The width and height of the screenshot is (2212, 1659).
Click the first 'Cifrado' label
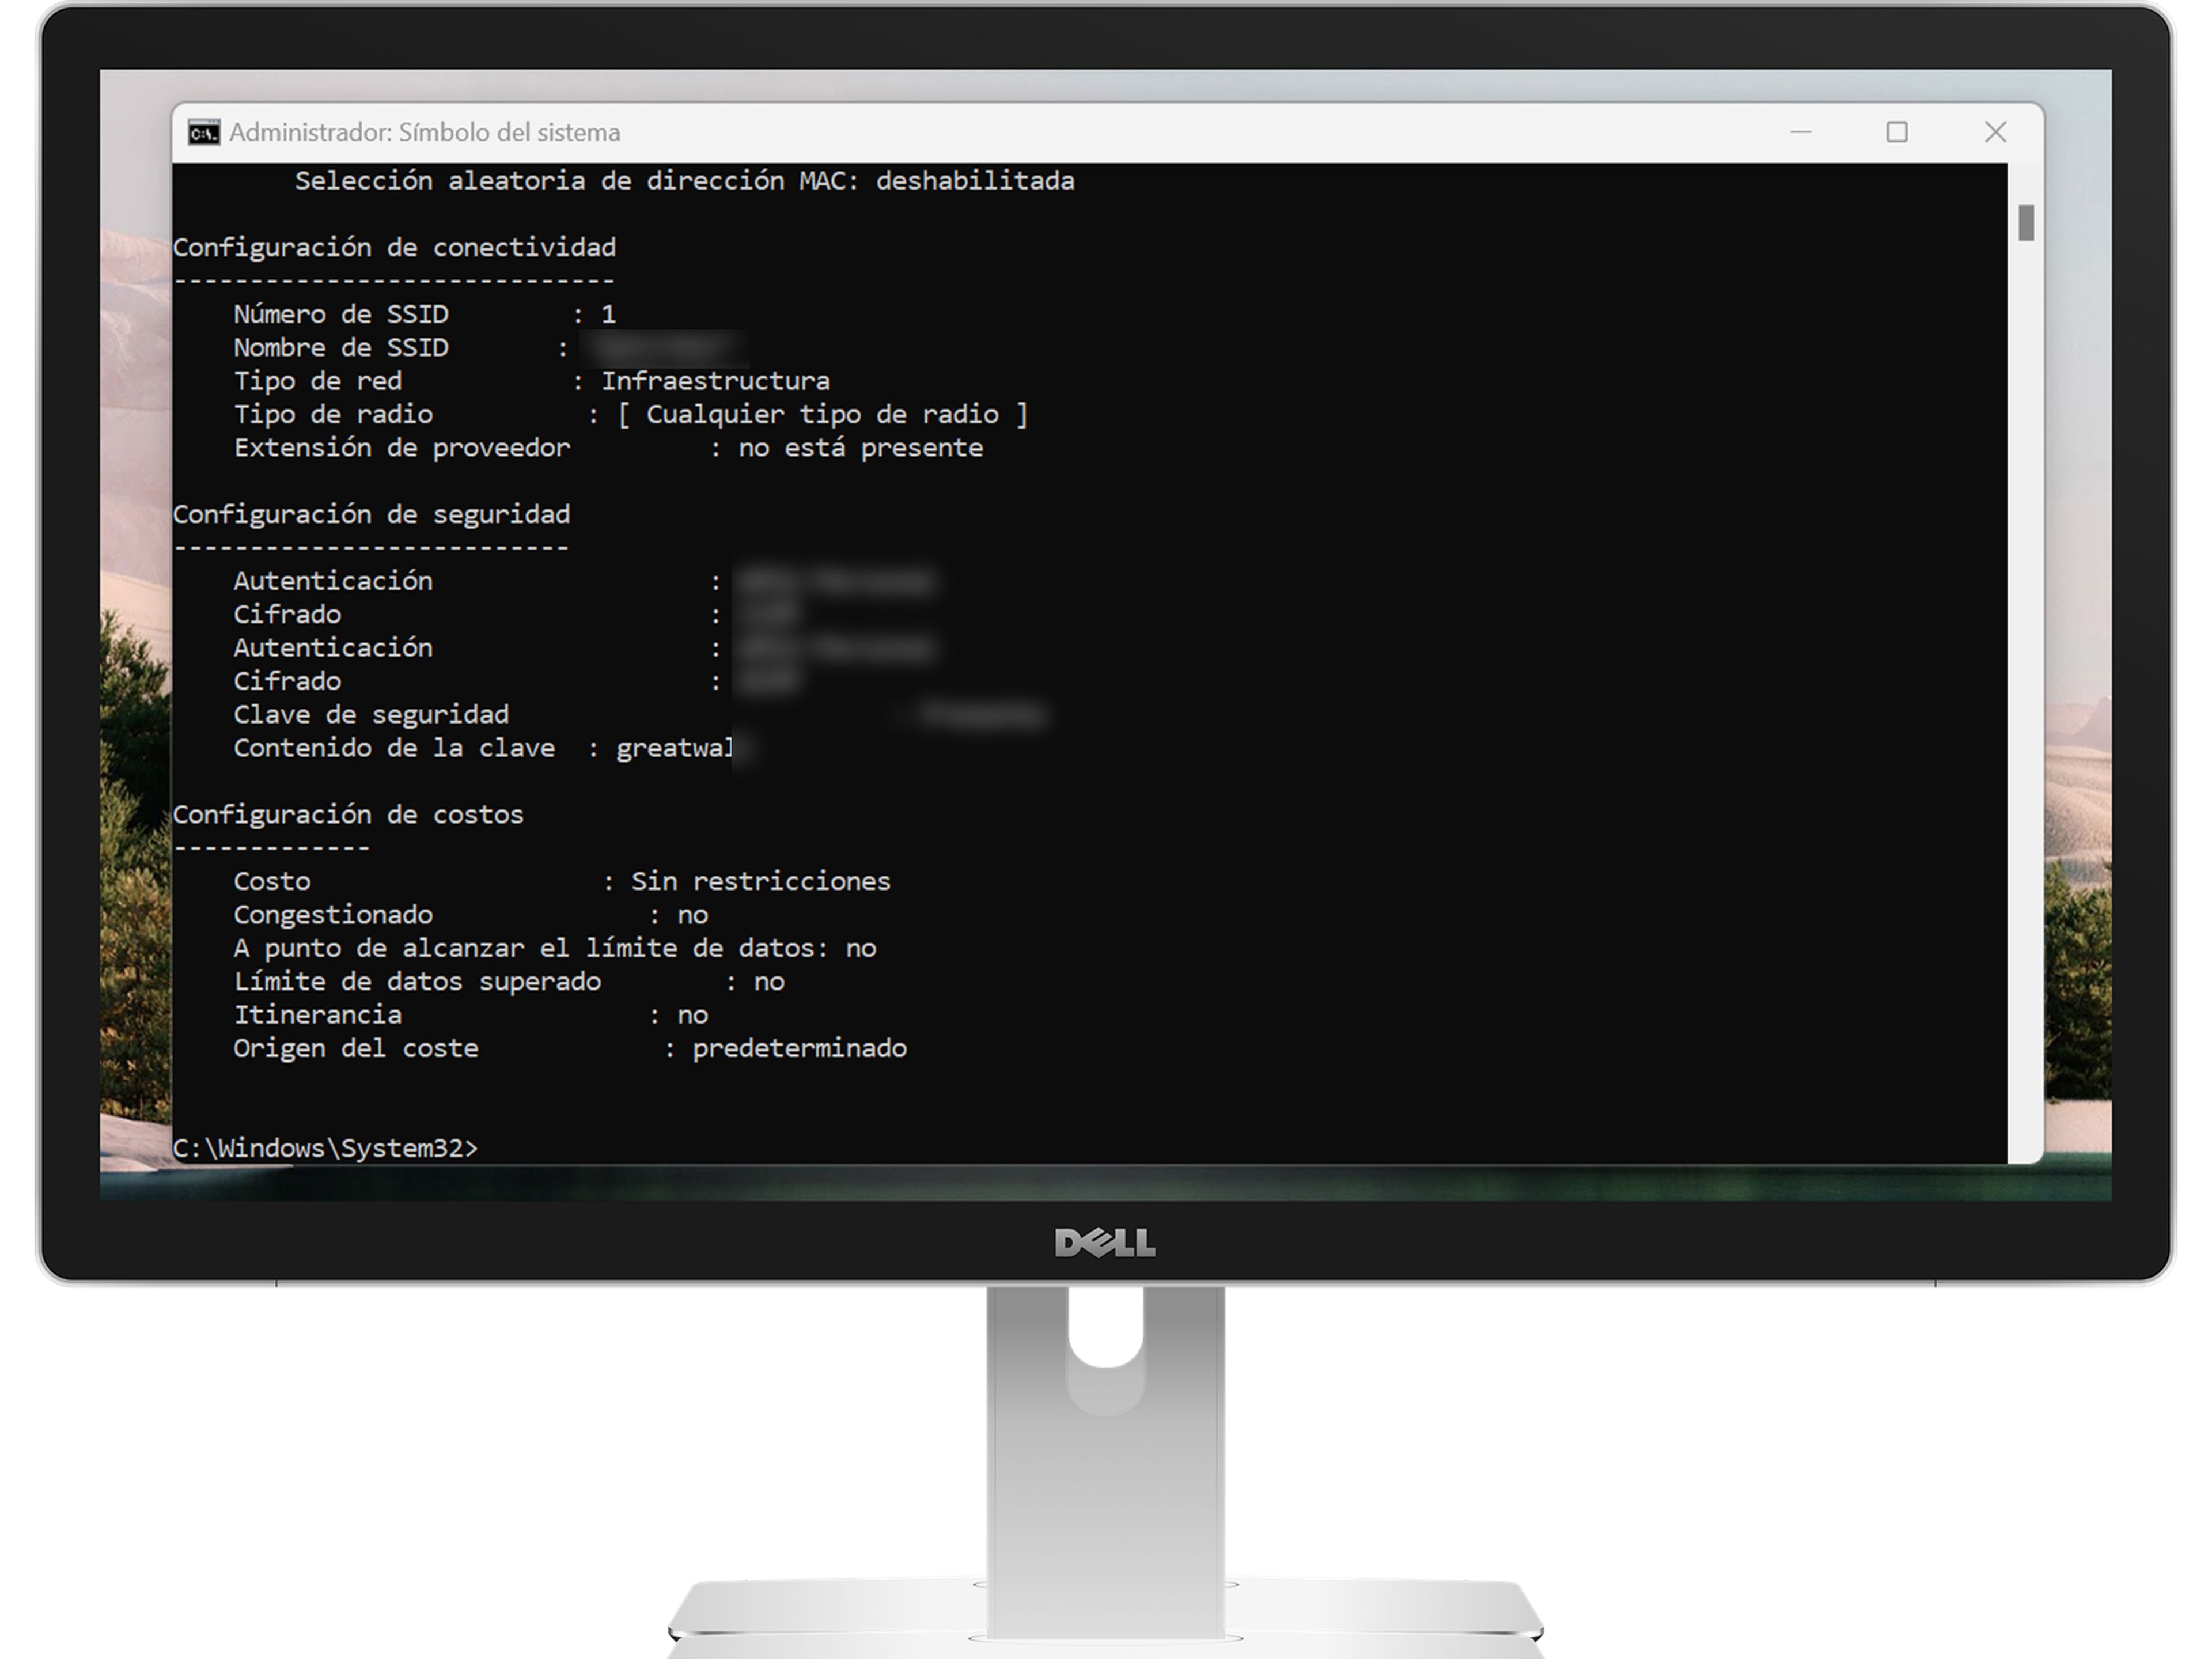287,614
